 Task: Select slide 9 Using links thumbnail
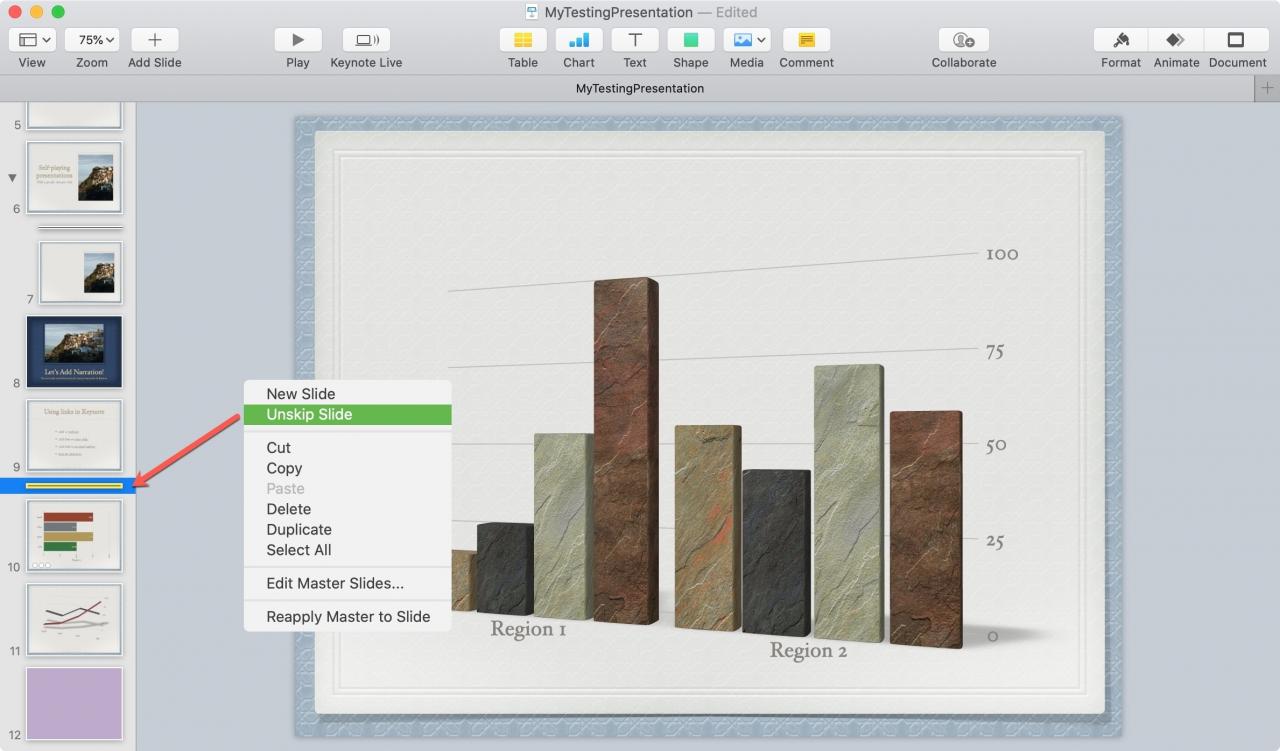74,436
